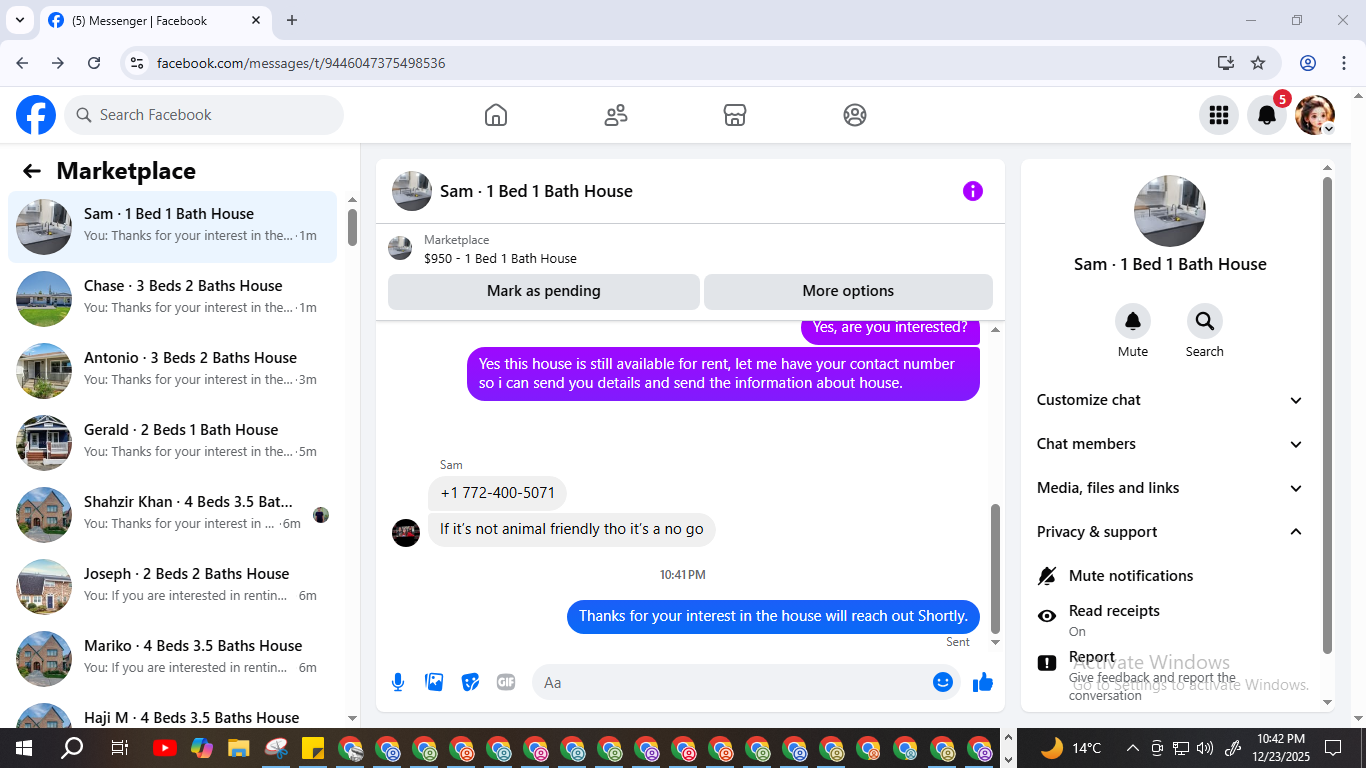The height and width of the screenshot is (768, 1366).
Task: Expand Media, files and links section
Action: pyautogui.click(x=1170, y=488)
